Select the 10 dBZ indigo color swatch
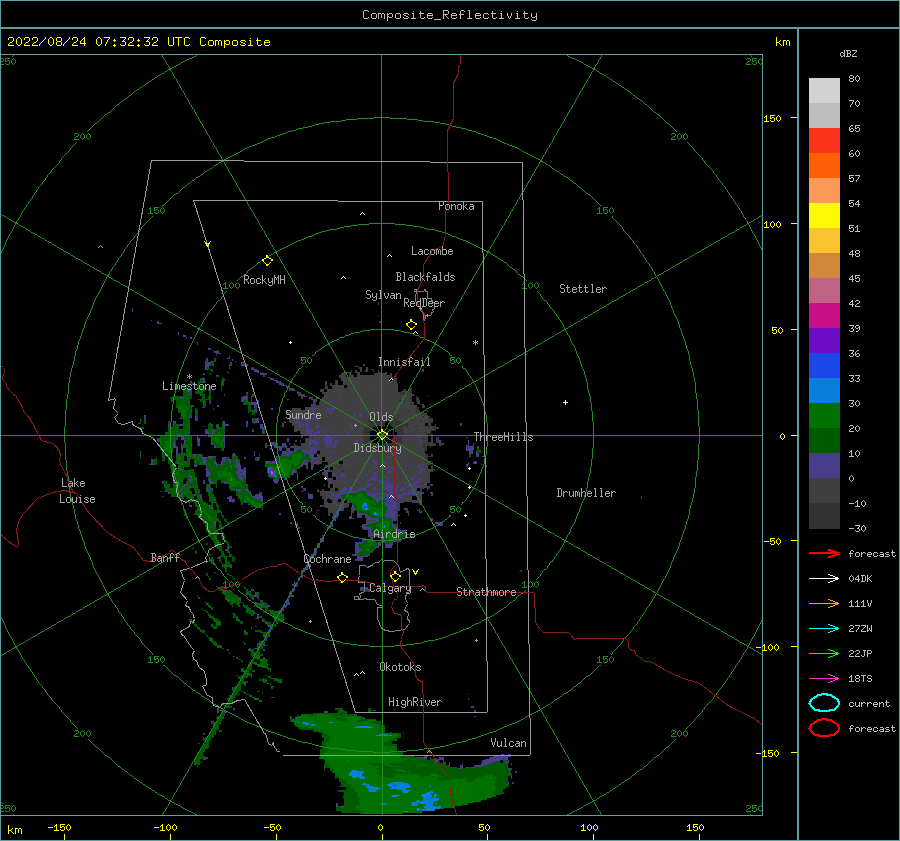Screen dimensions: 900x841 tap(824, 465)
